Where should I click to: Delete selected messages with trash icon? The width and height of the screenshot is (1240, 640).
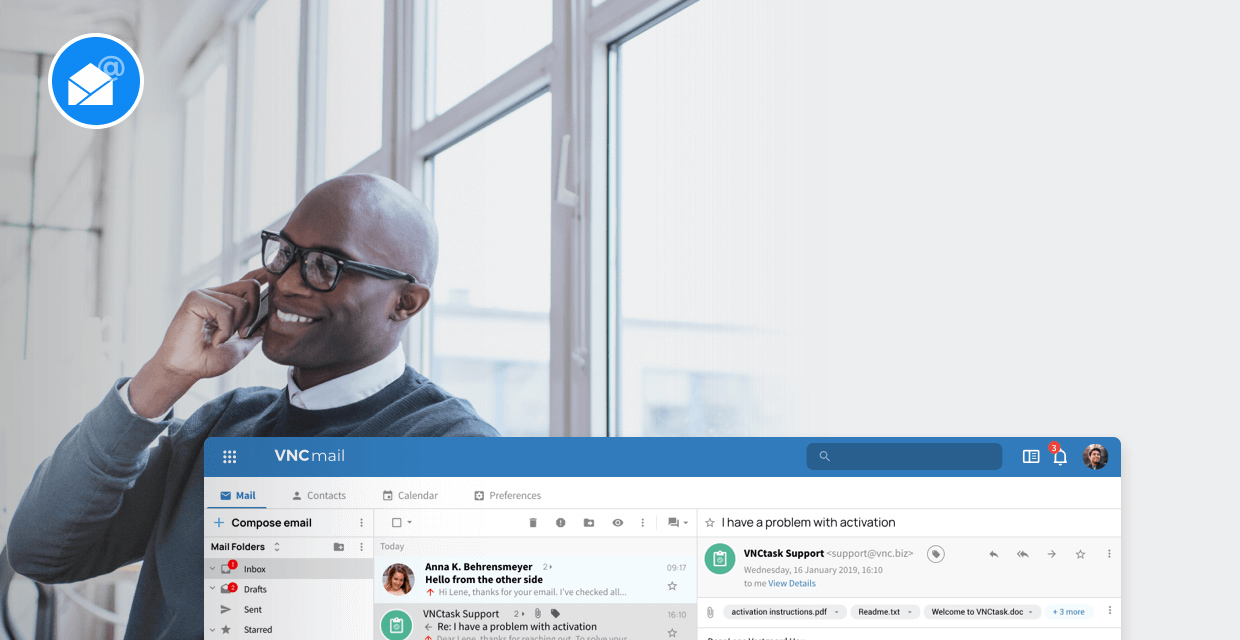click(x=533, y=522)
